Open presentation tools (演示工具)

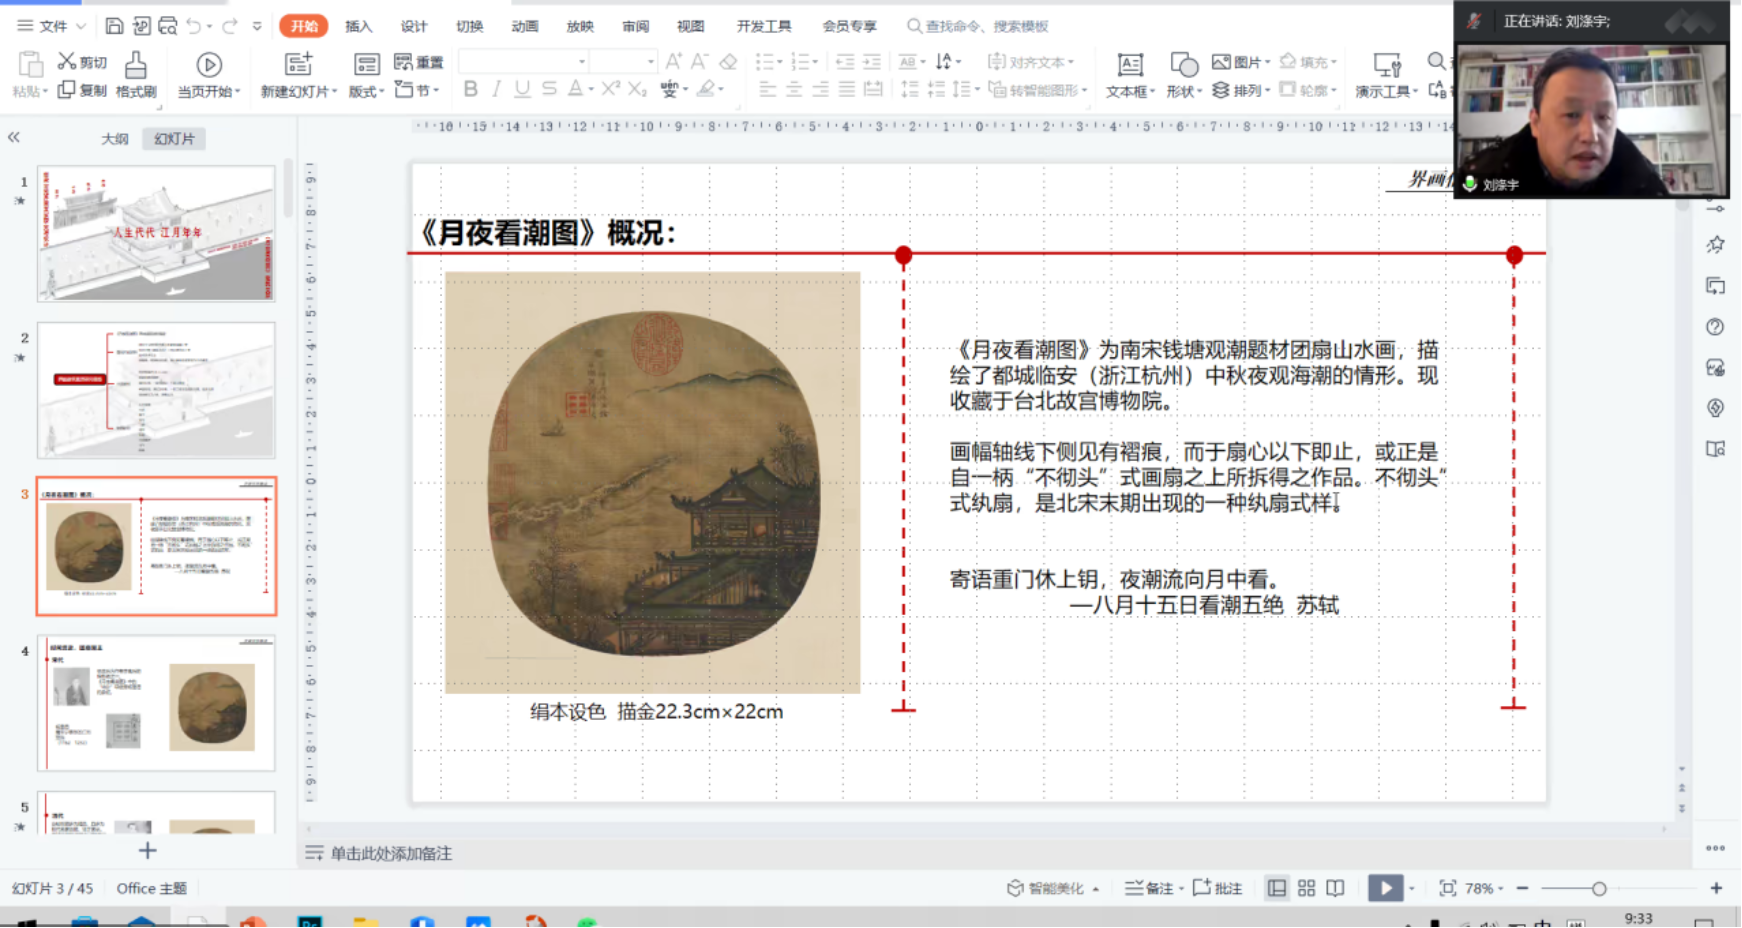click(x=1386, y=67)
